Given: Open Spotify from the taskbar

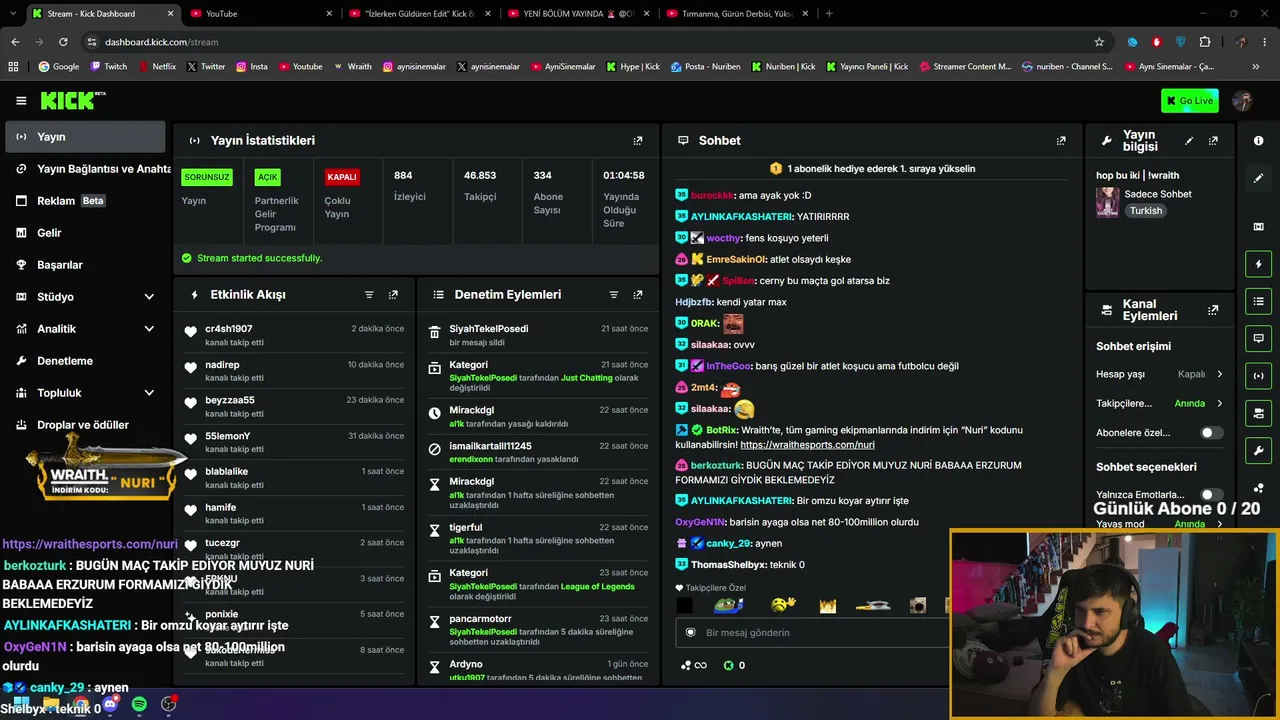Looking at the screenshot, I should pos(139,704).
